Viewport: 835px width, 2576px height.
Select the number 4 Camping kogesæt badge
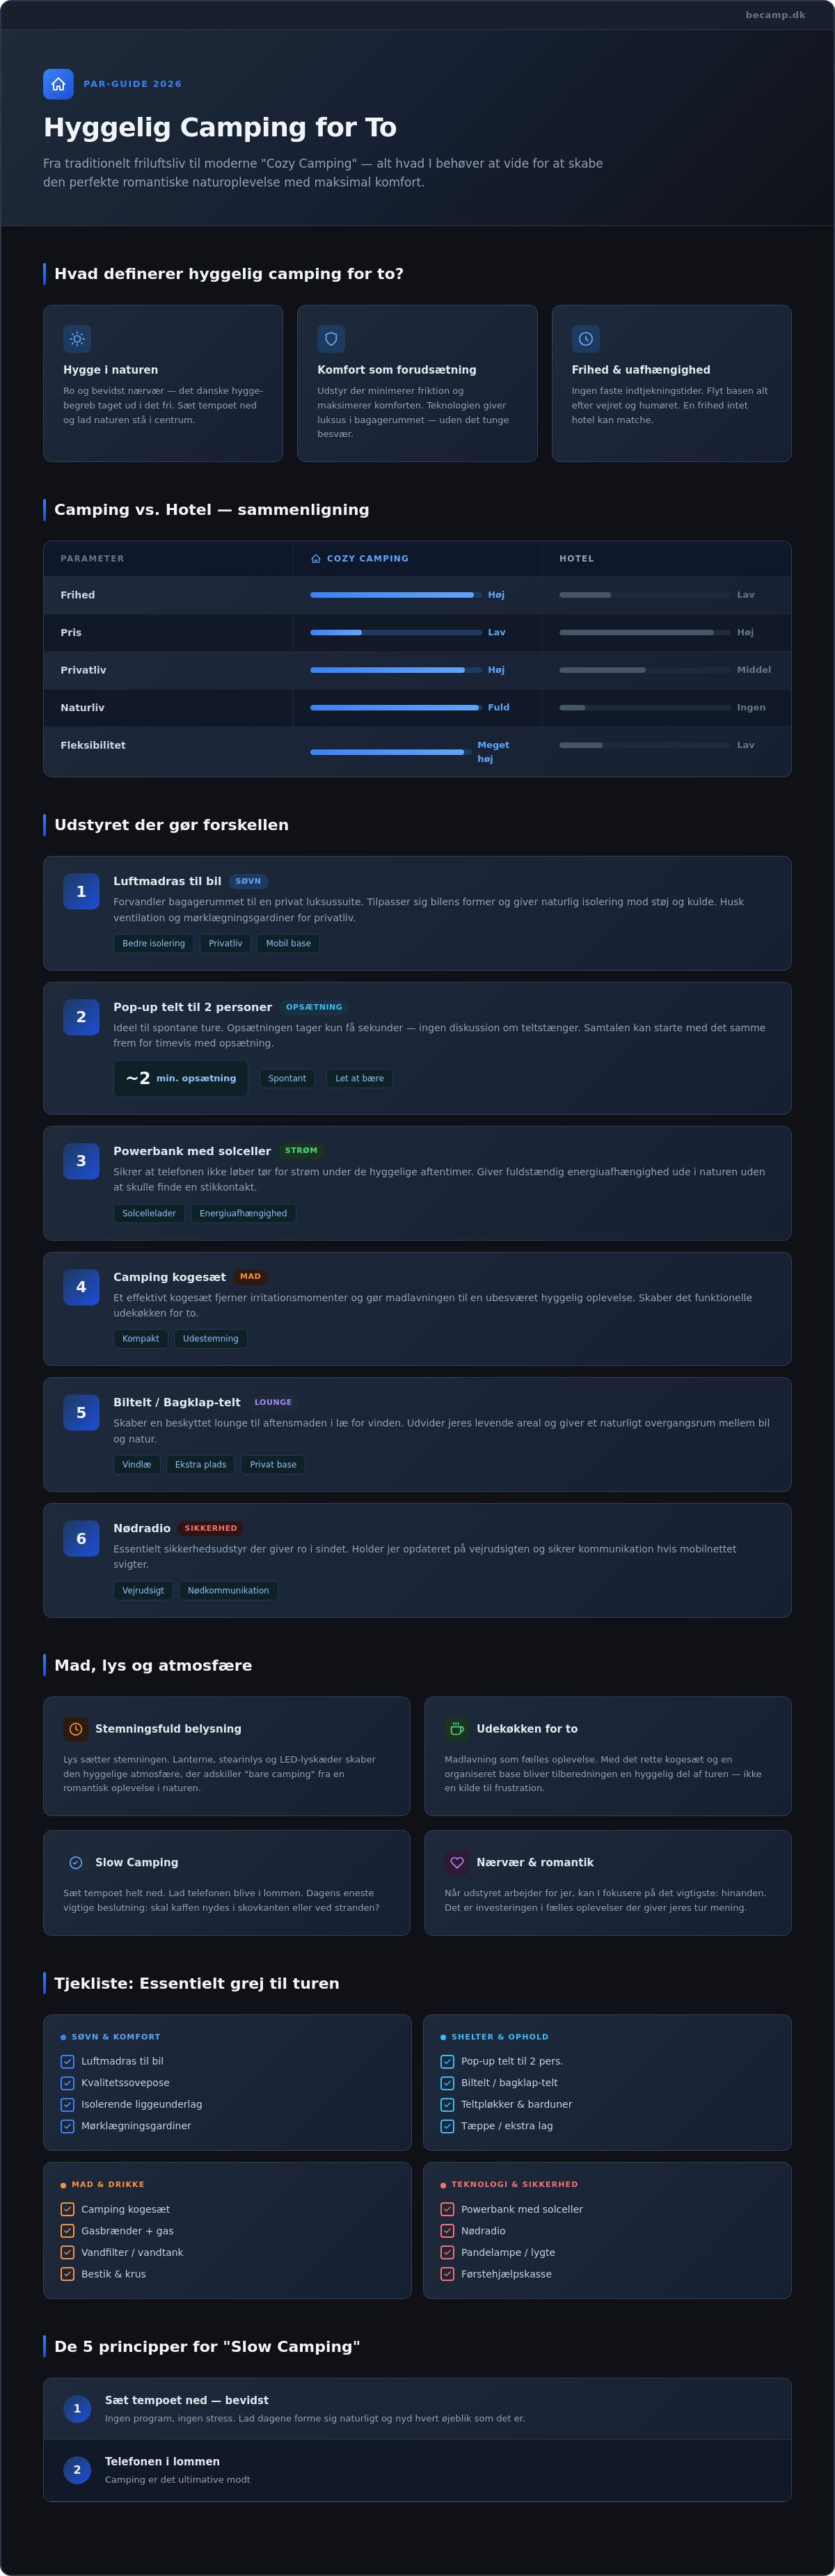point(81,1287)
